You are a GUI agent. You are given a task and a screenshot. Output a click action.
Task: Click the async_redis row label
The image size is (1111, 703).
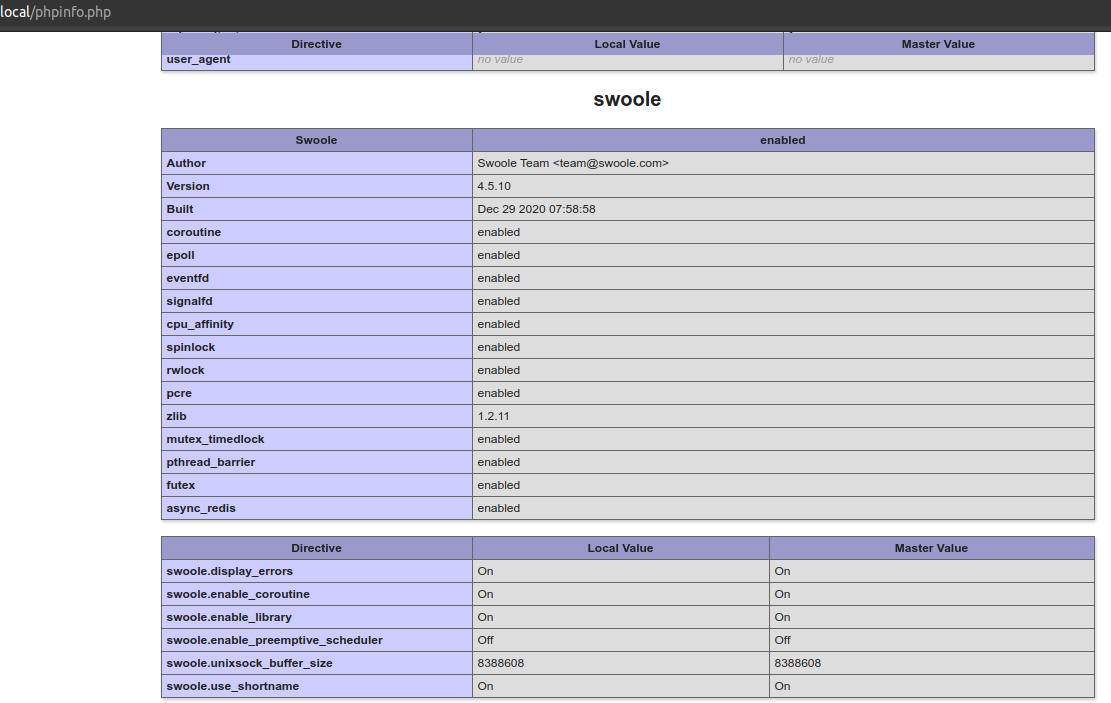(201, 508)
